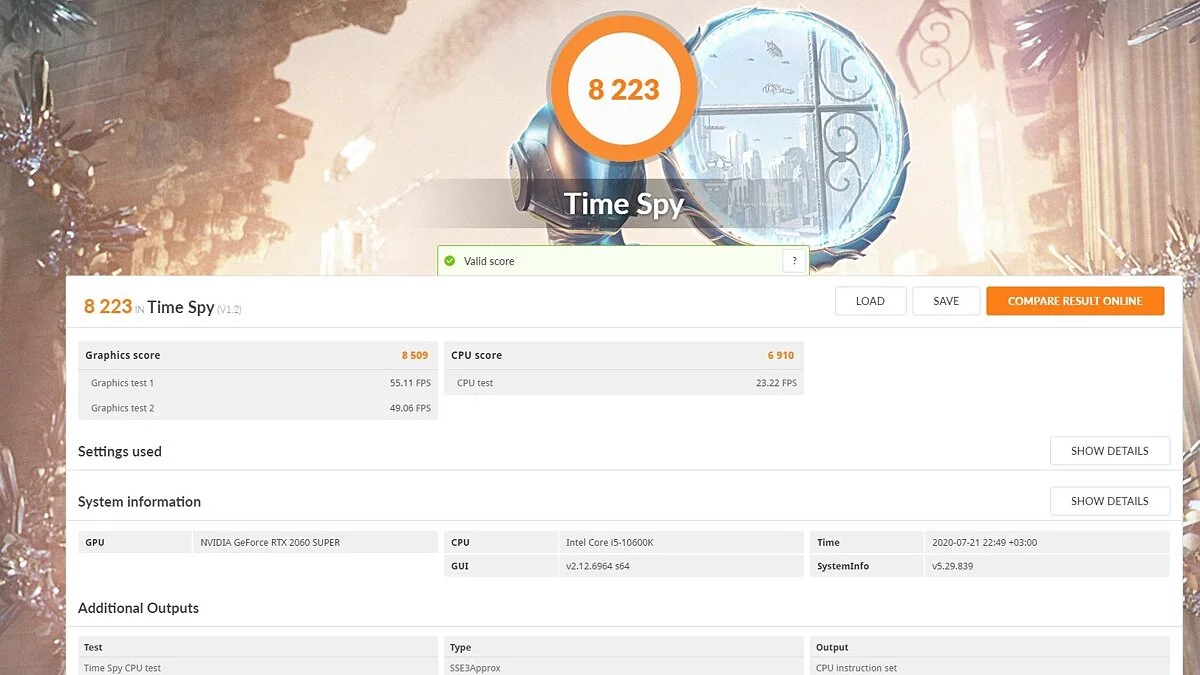
Task: Click the 49.06 FPS value
Action: pyautogui.click(x=410, y=408)
